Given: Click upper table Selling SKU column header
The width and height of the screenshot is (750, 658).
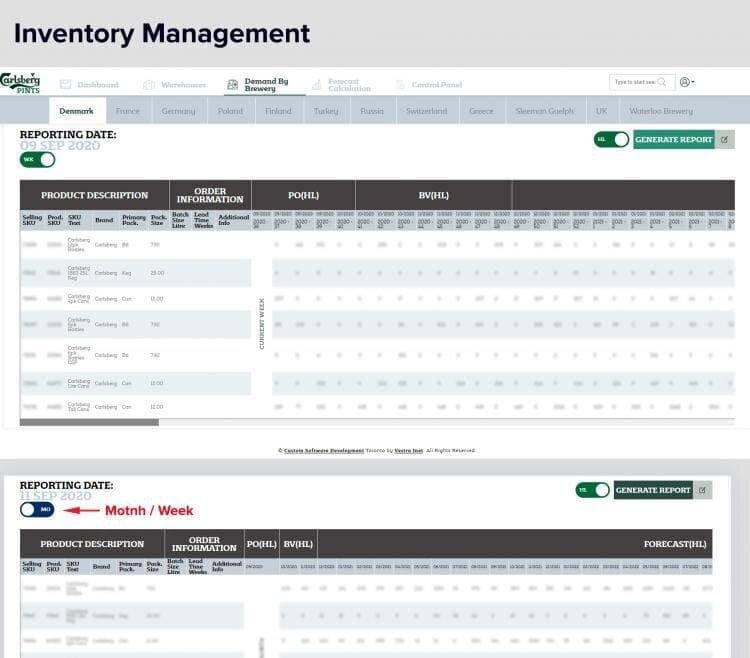Looking at the screenshot, I should [x=32, y=220].
